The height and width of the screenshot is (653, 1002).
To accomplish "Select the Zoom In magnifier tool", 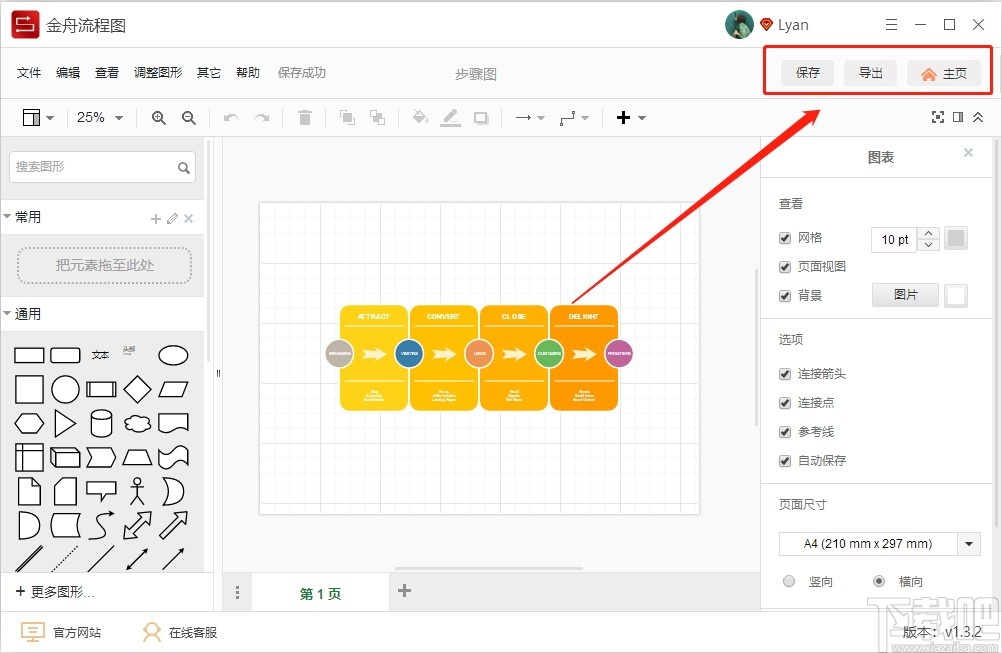I will pyautogui.click(x=158, y=117).
